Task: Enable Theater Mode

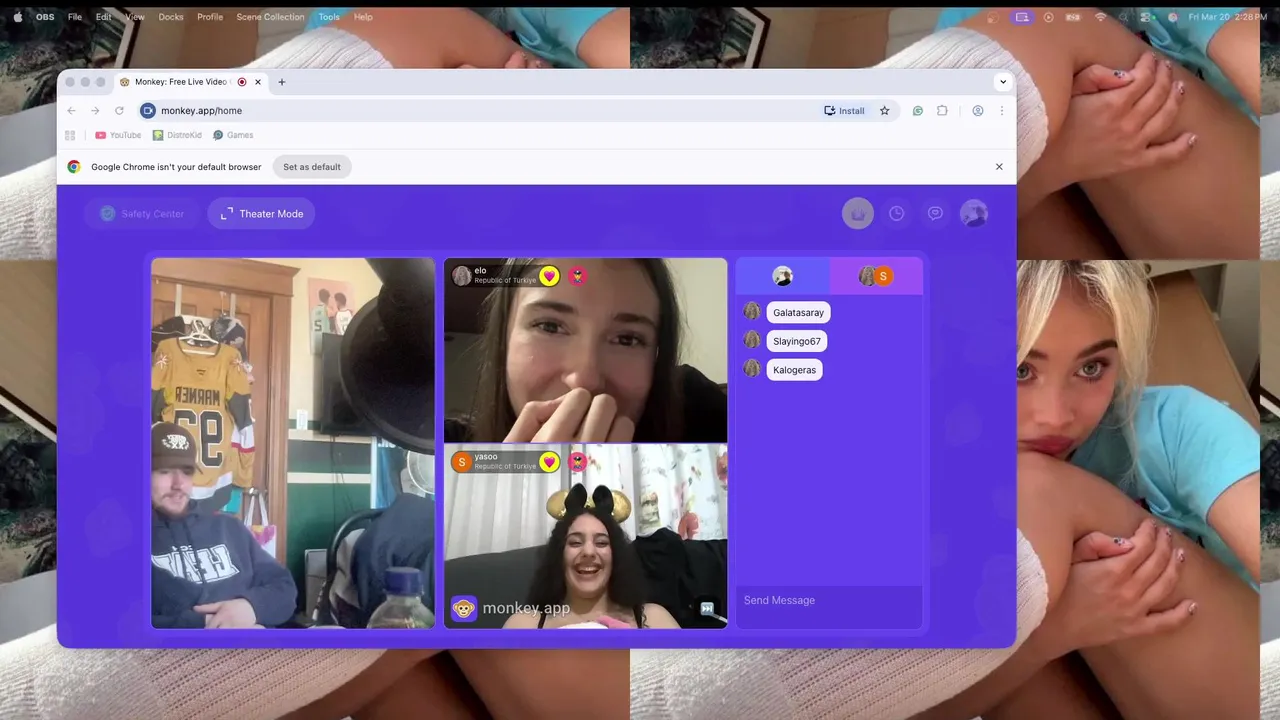Action: pos(261,214)
